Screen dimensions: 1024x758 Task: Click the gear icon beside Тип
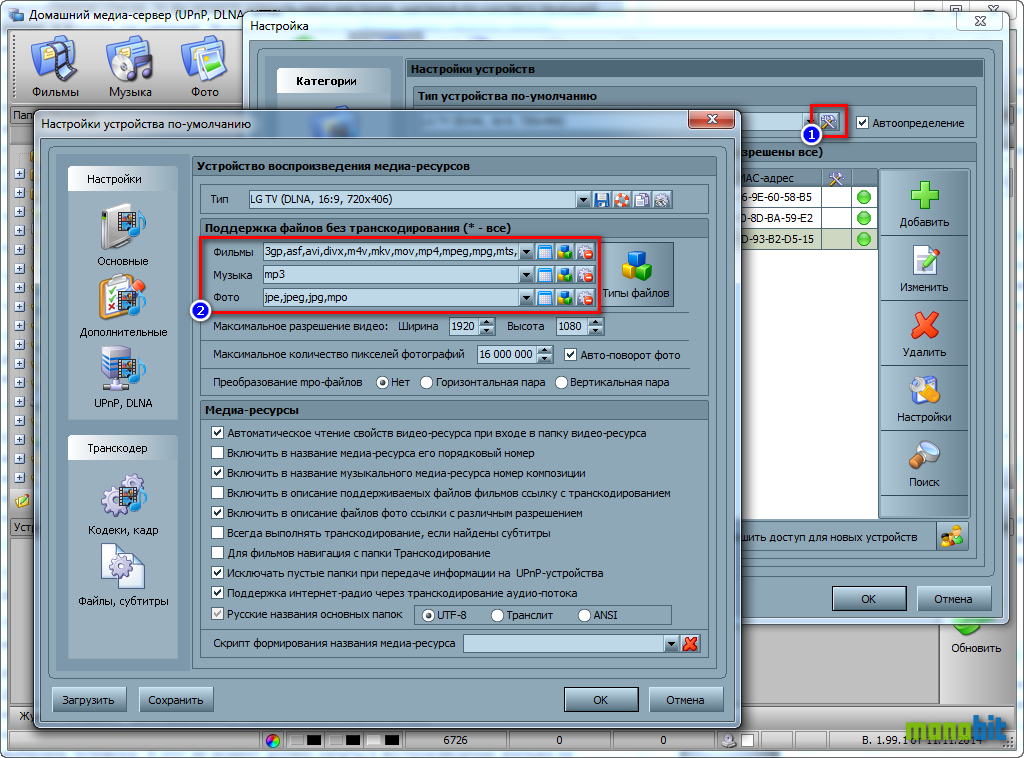coord(662,200)
